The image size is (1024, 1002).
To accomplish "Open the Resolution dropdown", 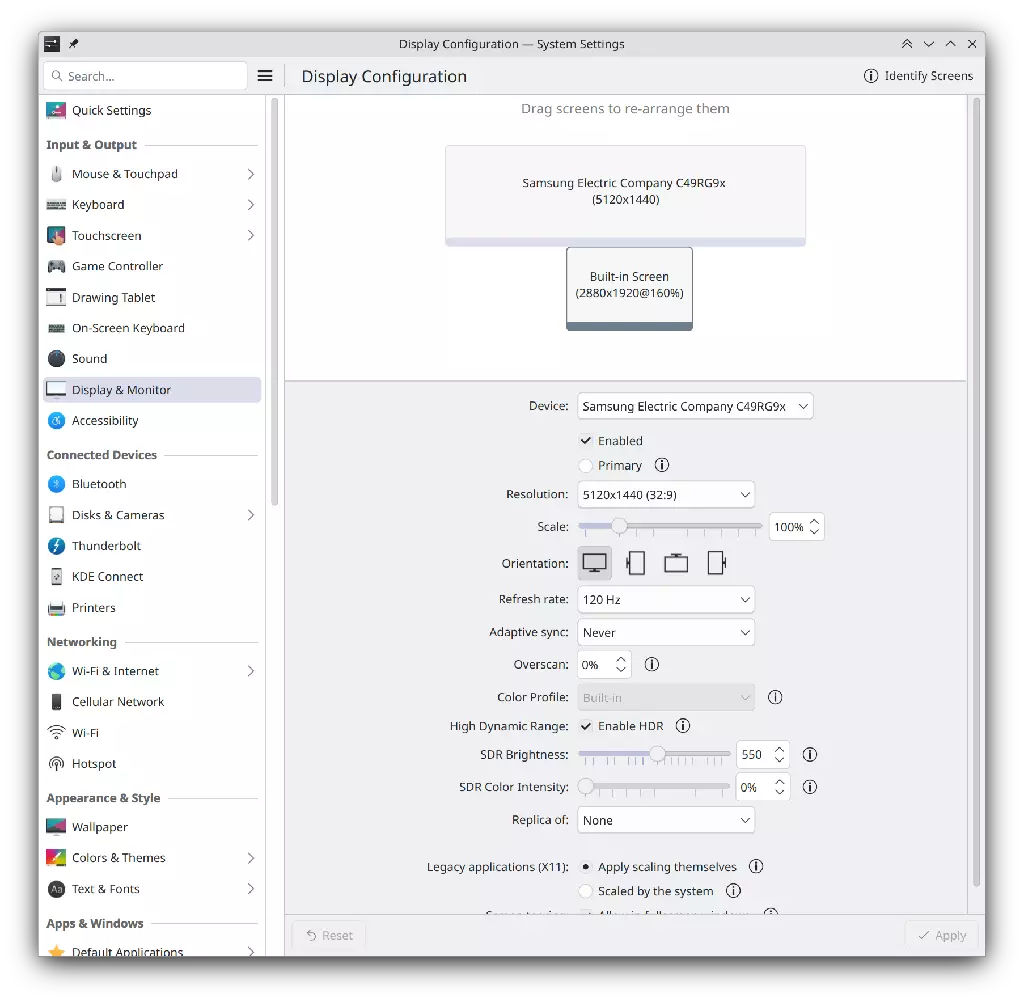I will pos(665,494).
